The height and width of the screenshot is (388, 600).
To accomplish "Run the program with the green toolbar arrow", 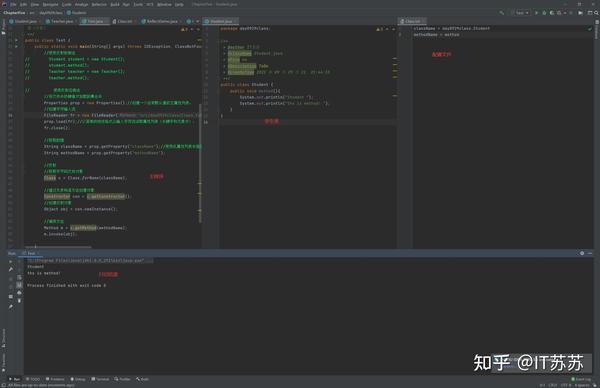I will pos(536,13).
